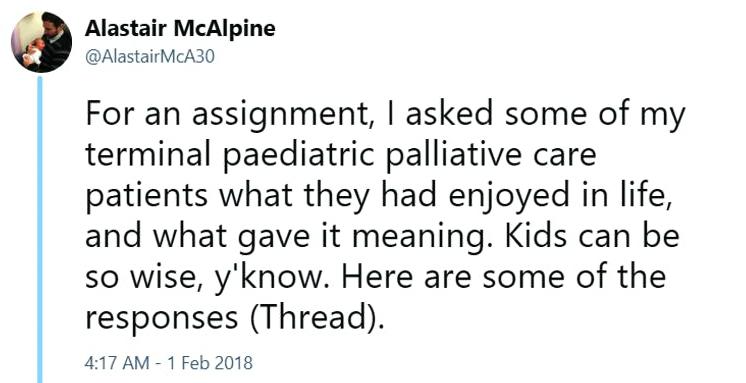Click the words "enjoyed in life"
Viewport: 746px width, 383px height.
click(560, 198)
